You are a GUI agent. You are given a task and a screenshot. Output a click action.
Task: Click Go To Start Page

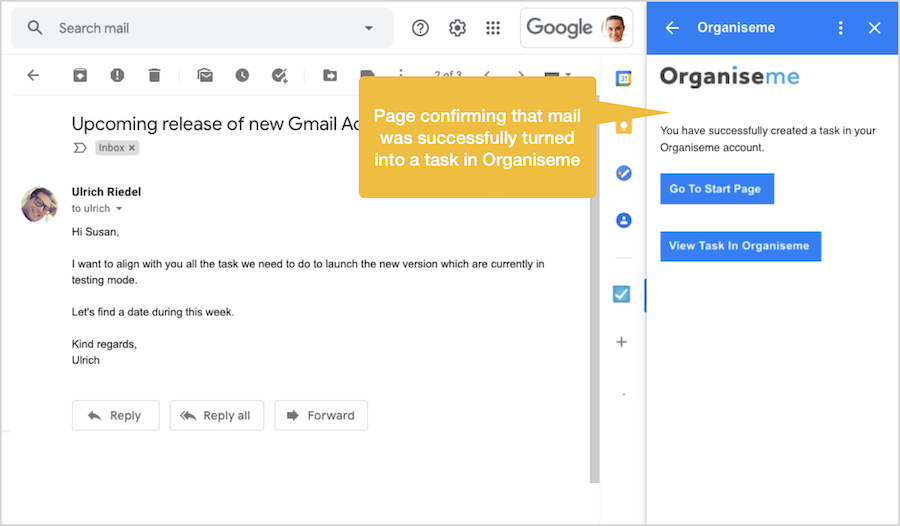tap(717, 188)
